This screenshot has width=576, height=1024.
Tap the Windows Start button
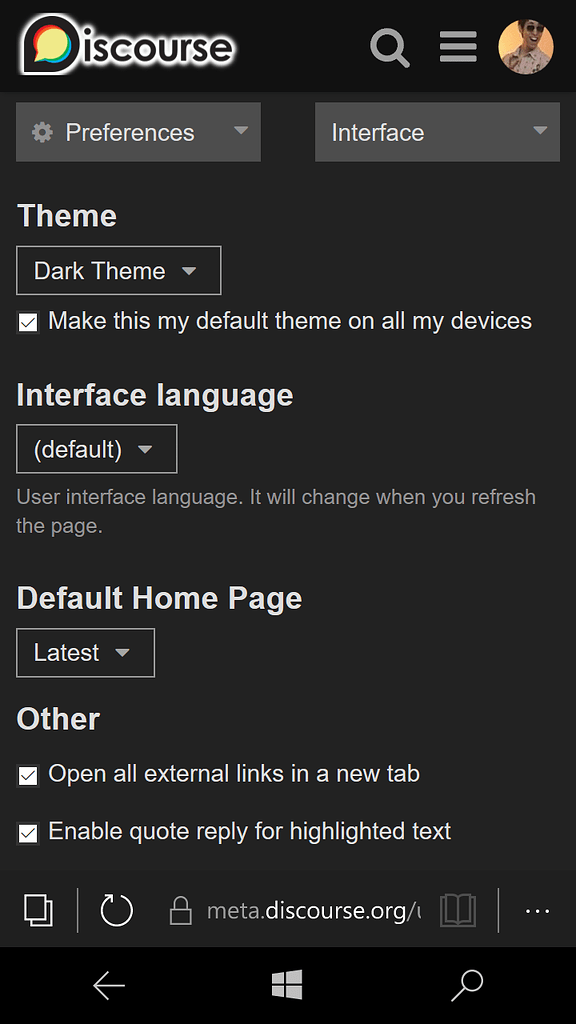point(287,985)
